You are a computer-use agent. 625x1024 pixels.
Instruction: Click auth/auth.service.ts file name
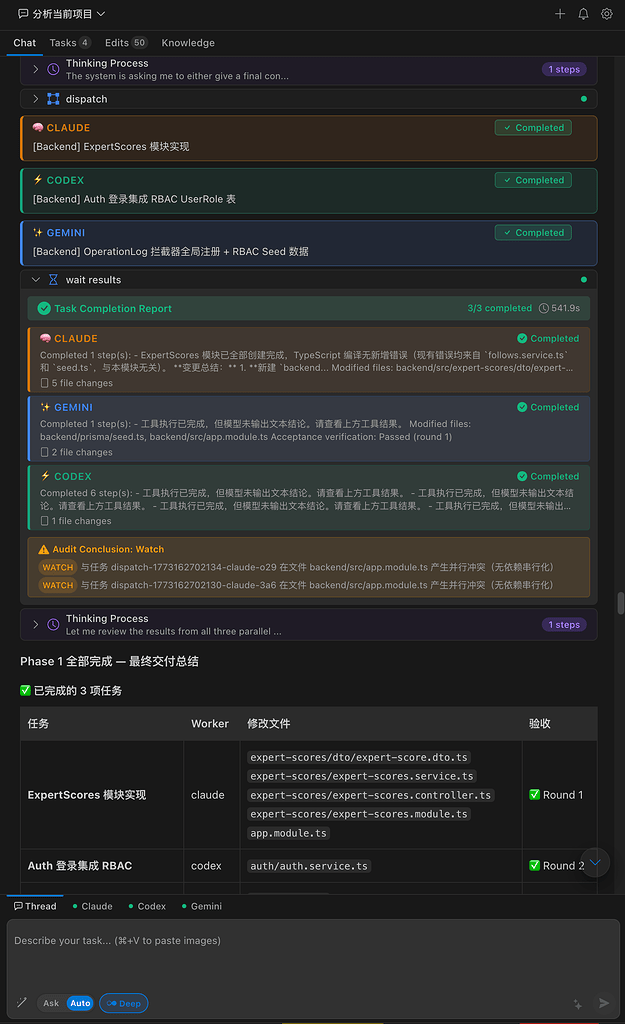tap(309, 866)
